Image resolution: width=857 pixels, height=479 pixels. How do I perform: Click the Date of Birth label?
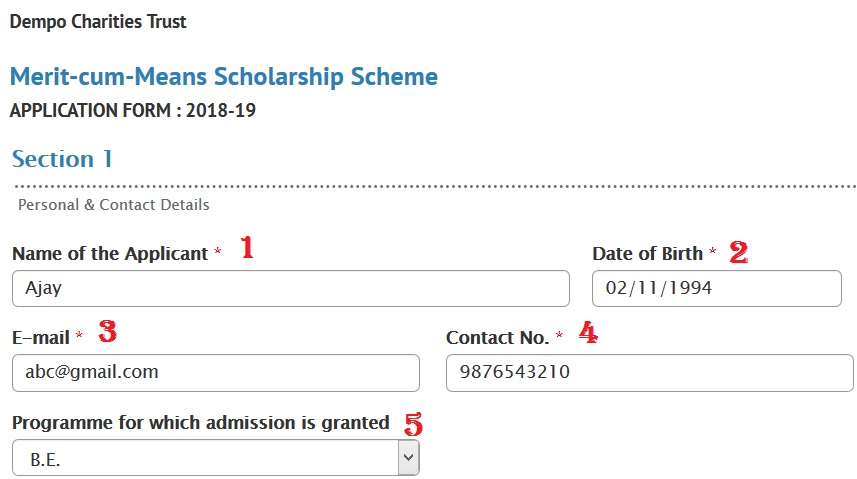coord(647,254)
